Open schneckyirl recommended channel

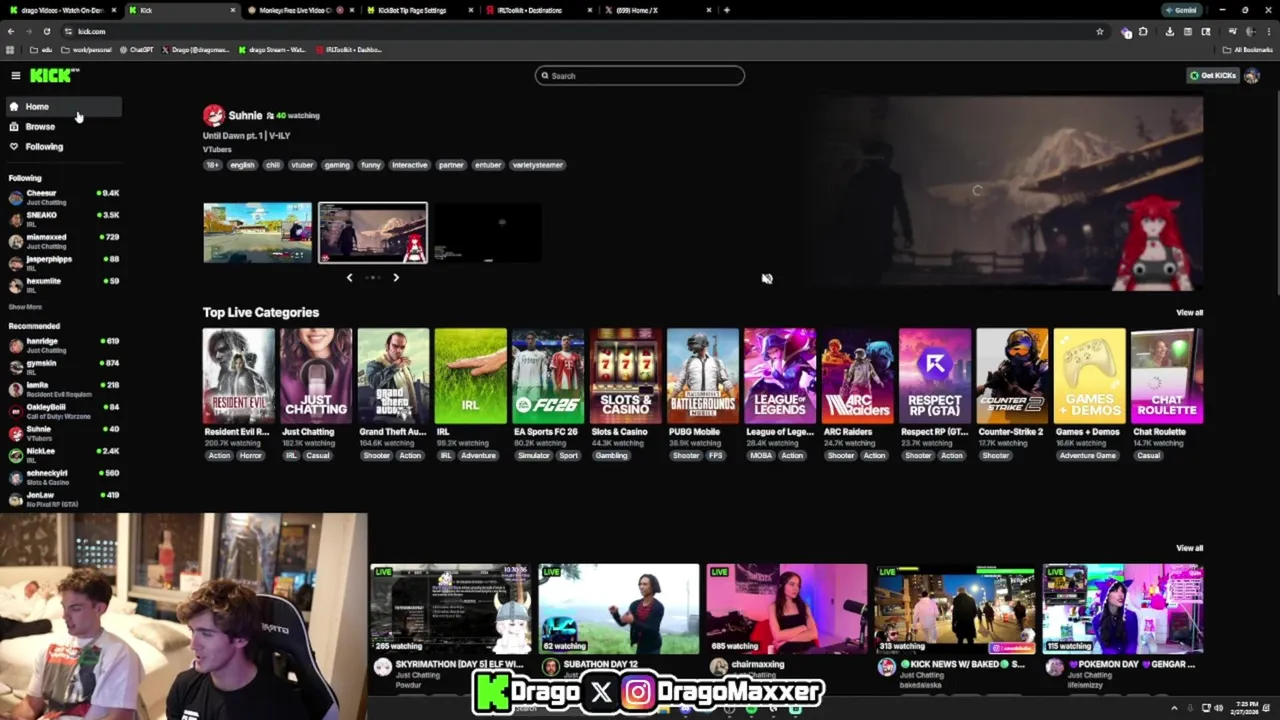coord(63,477)
